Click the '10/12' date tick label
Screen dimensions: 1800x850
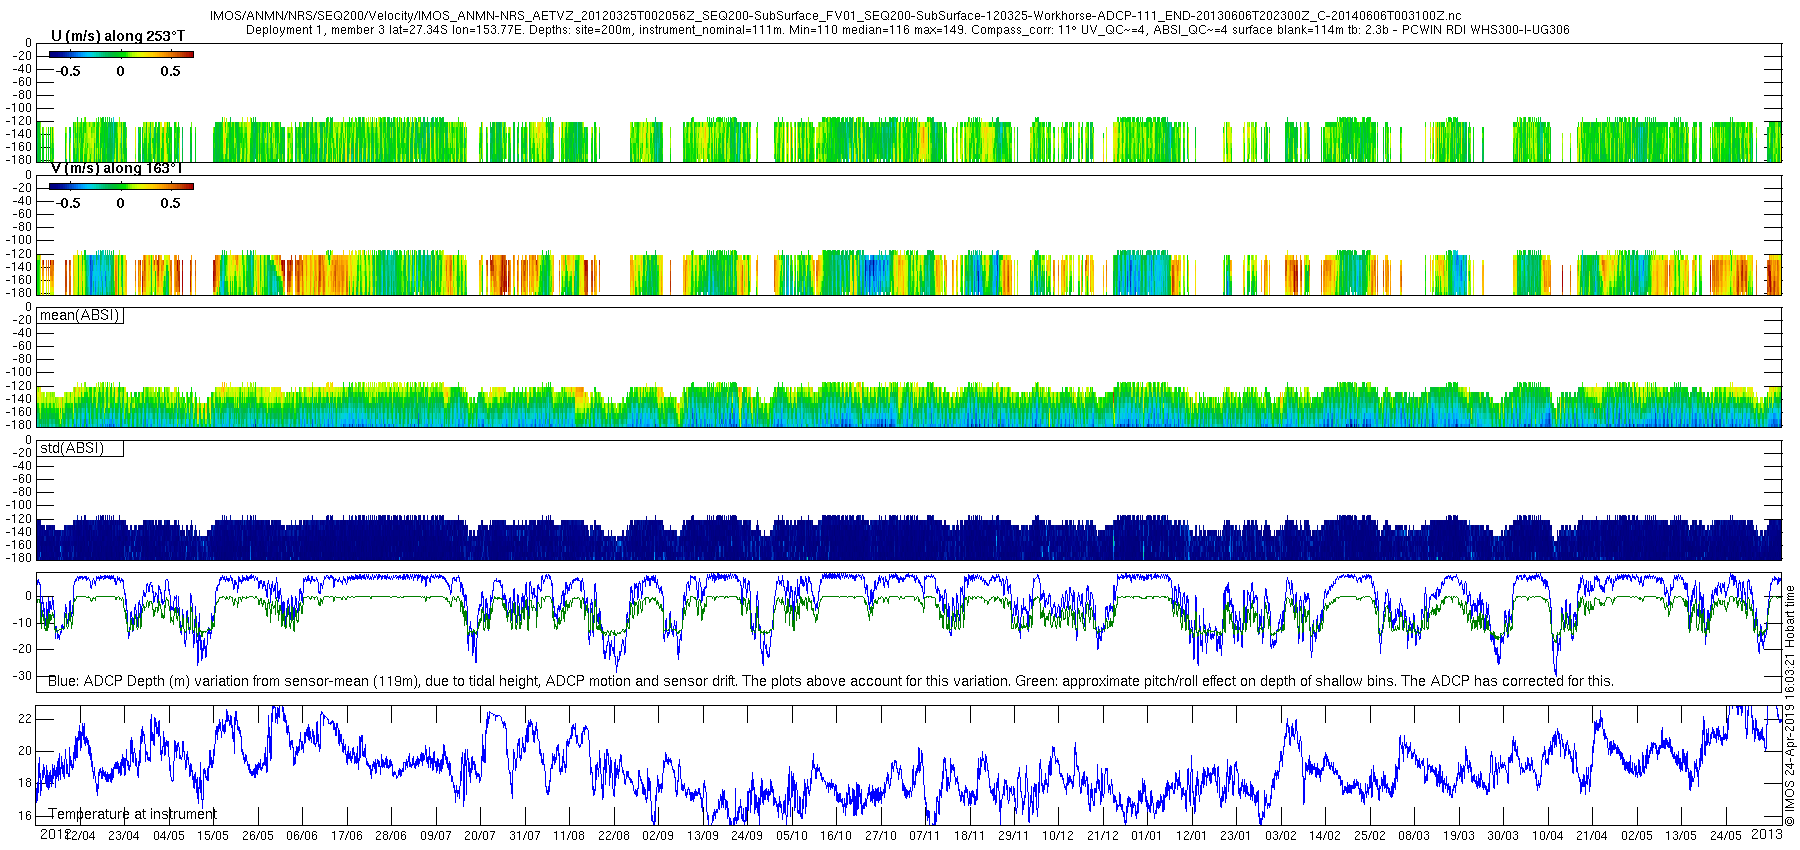click(x=1058, y=836)
